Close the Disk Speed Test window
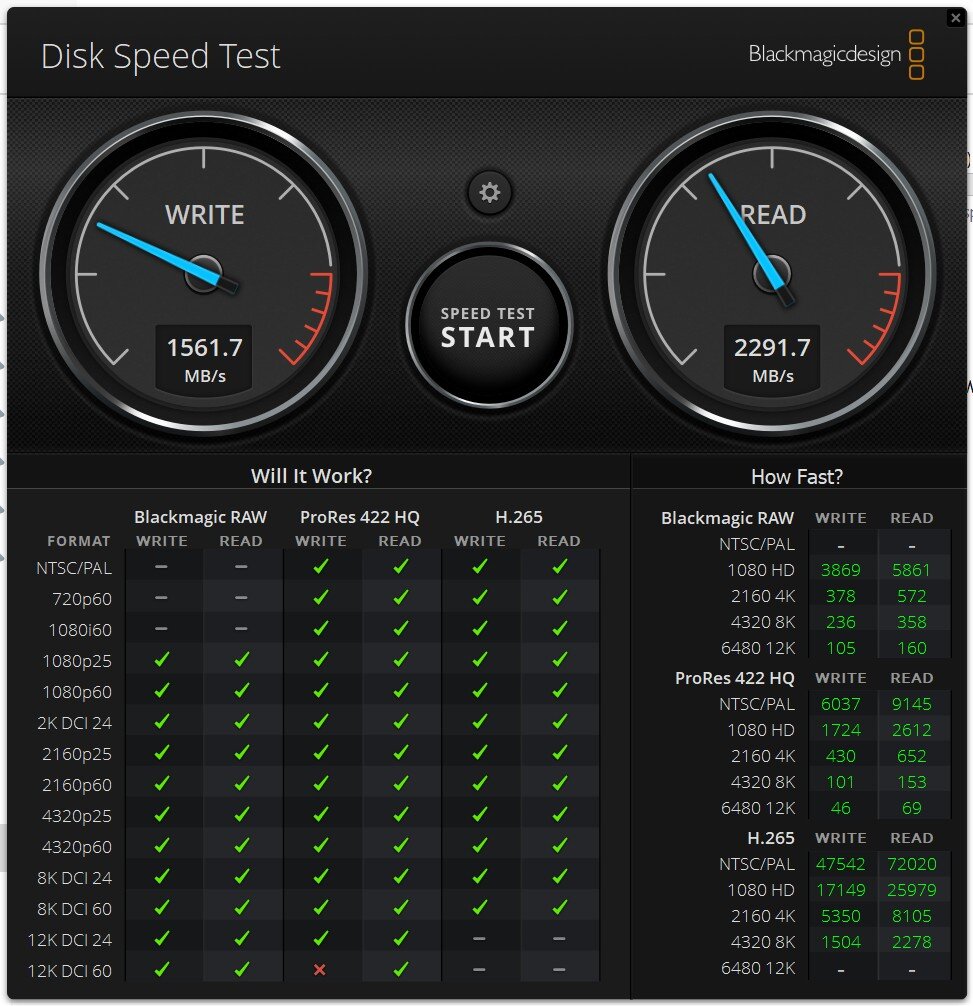The height and width of the screenshot is (1006, 973). (x=956, y=18)
